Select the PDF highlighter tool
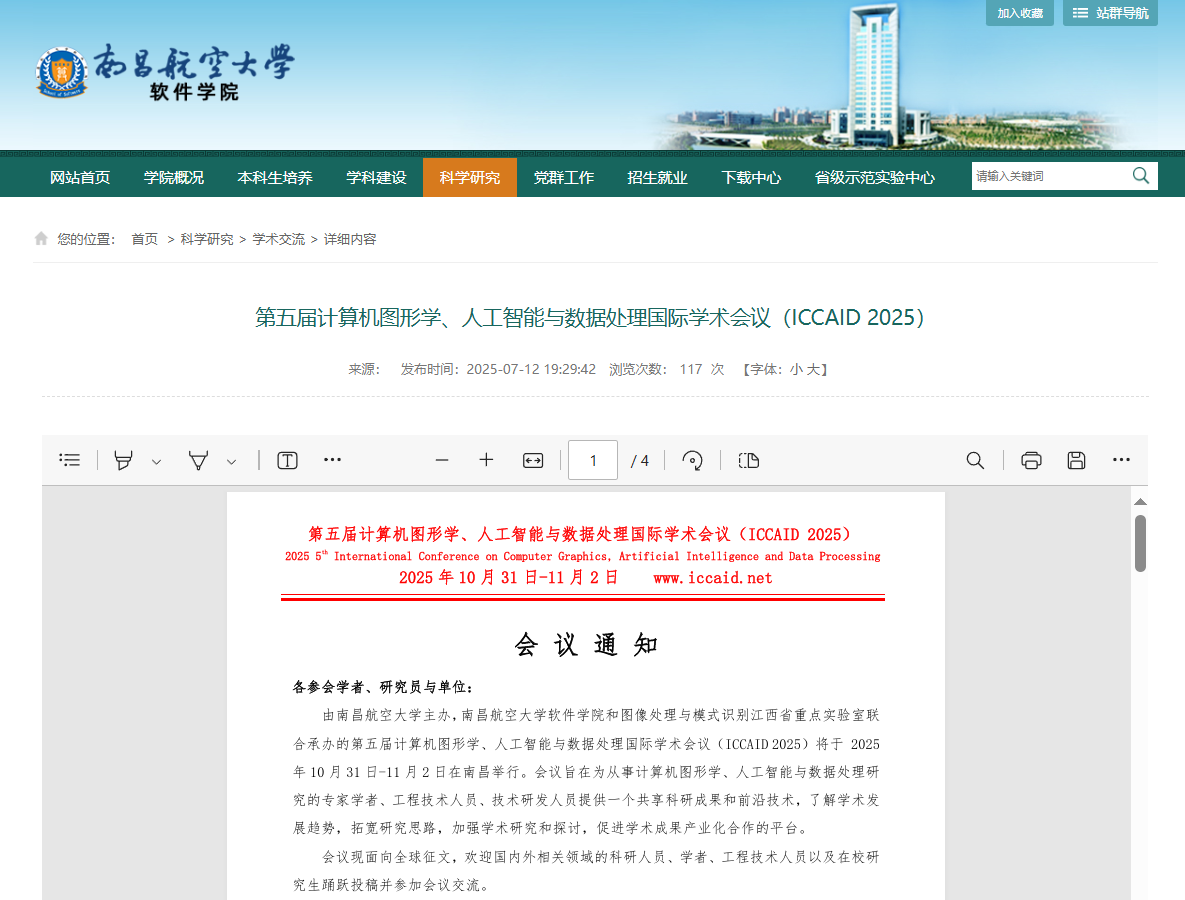1185x900 pixels. [123, 460]
